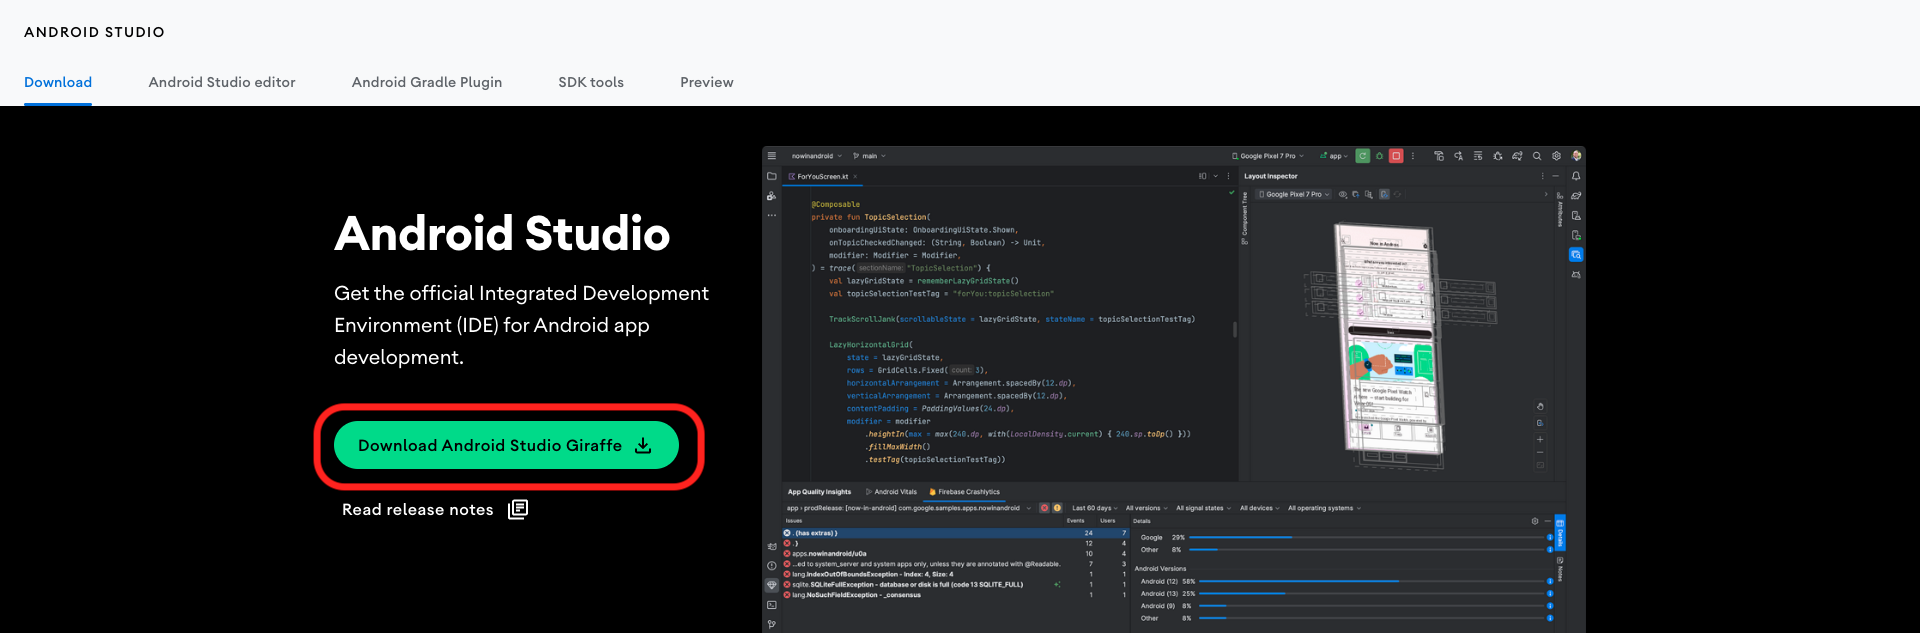Open the Project folder tool window icon

click(x=772, y=176)
